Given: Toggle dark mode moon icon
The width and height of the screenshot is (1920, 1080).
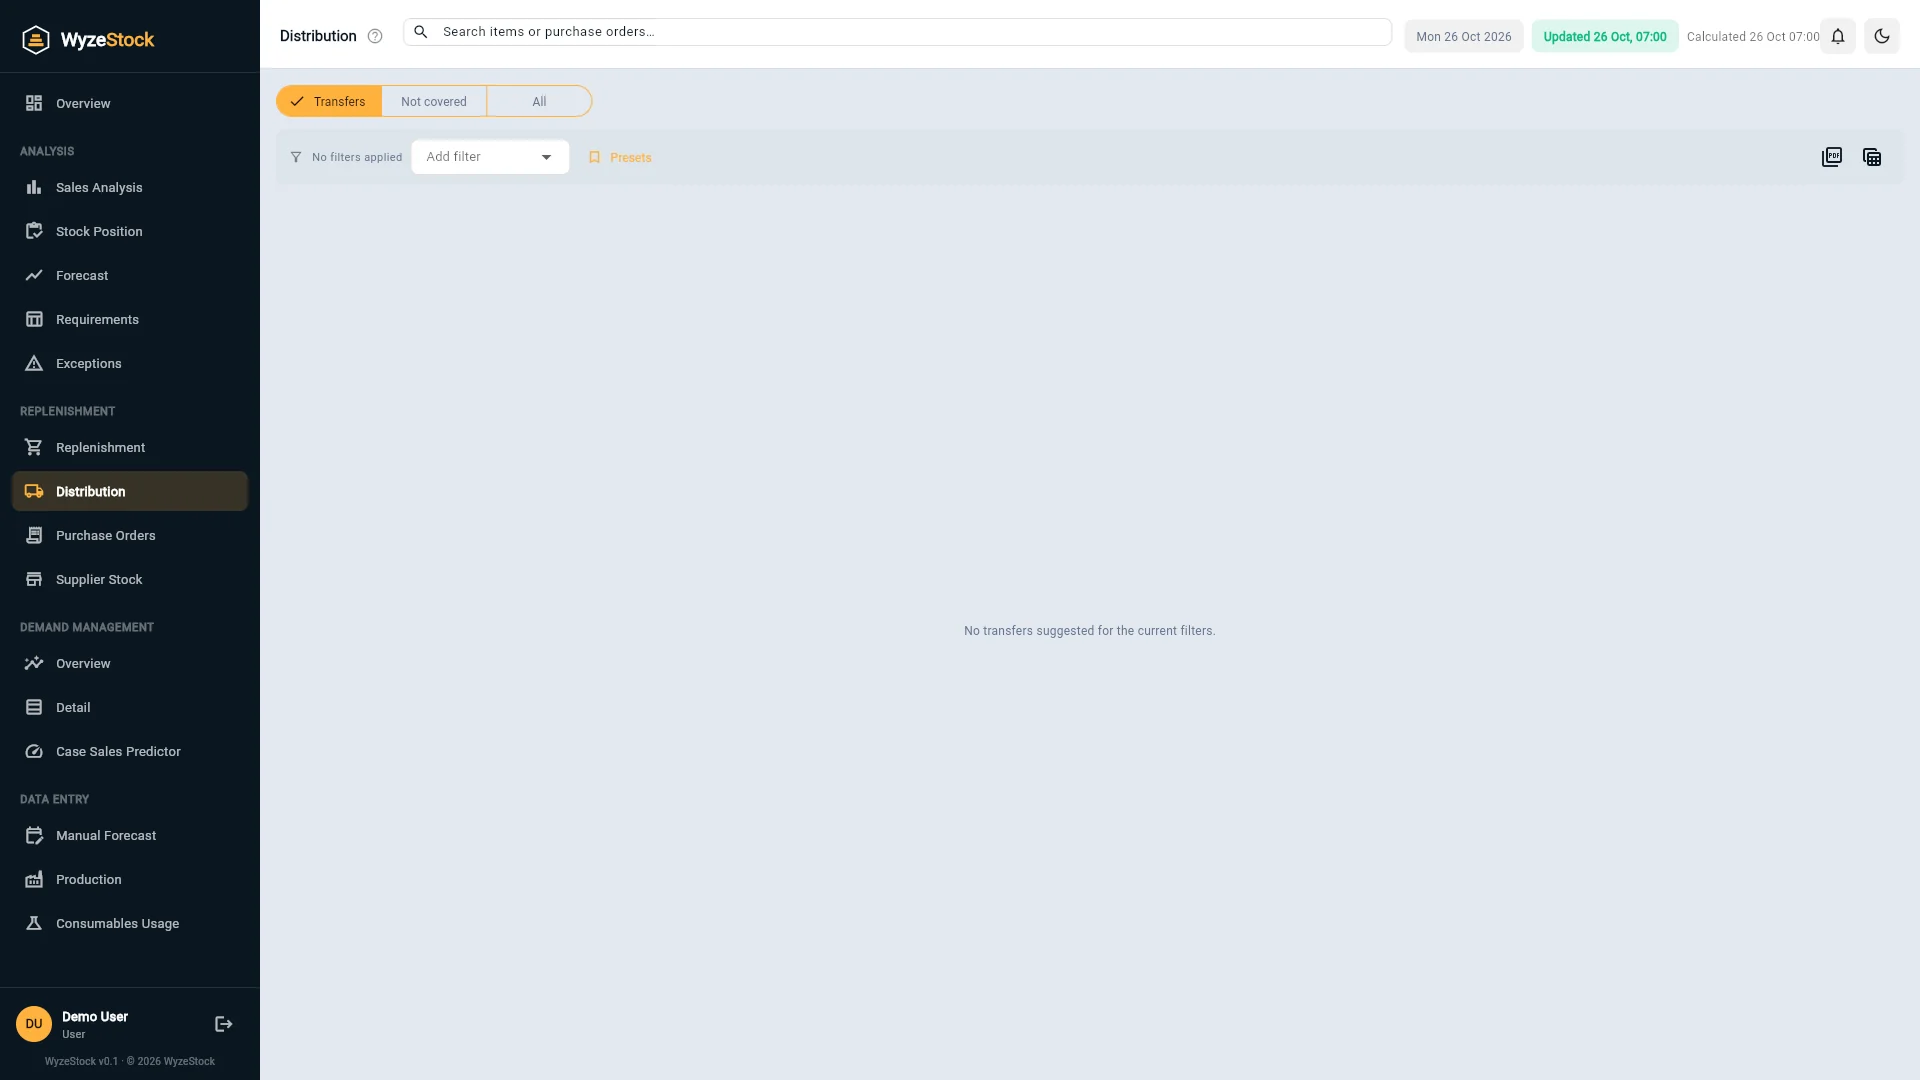Looking at the screenshot, I should pyautogui.click(x=1882, y=36).
